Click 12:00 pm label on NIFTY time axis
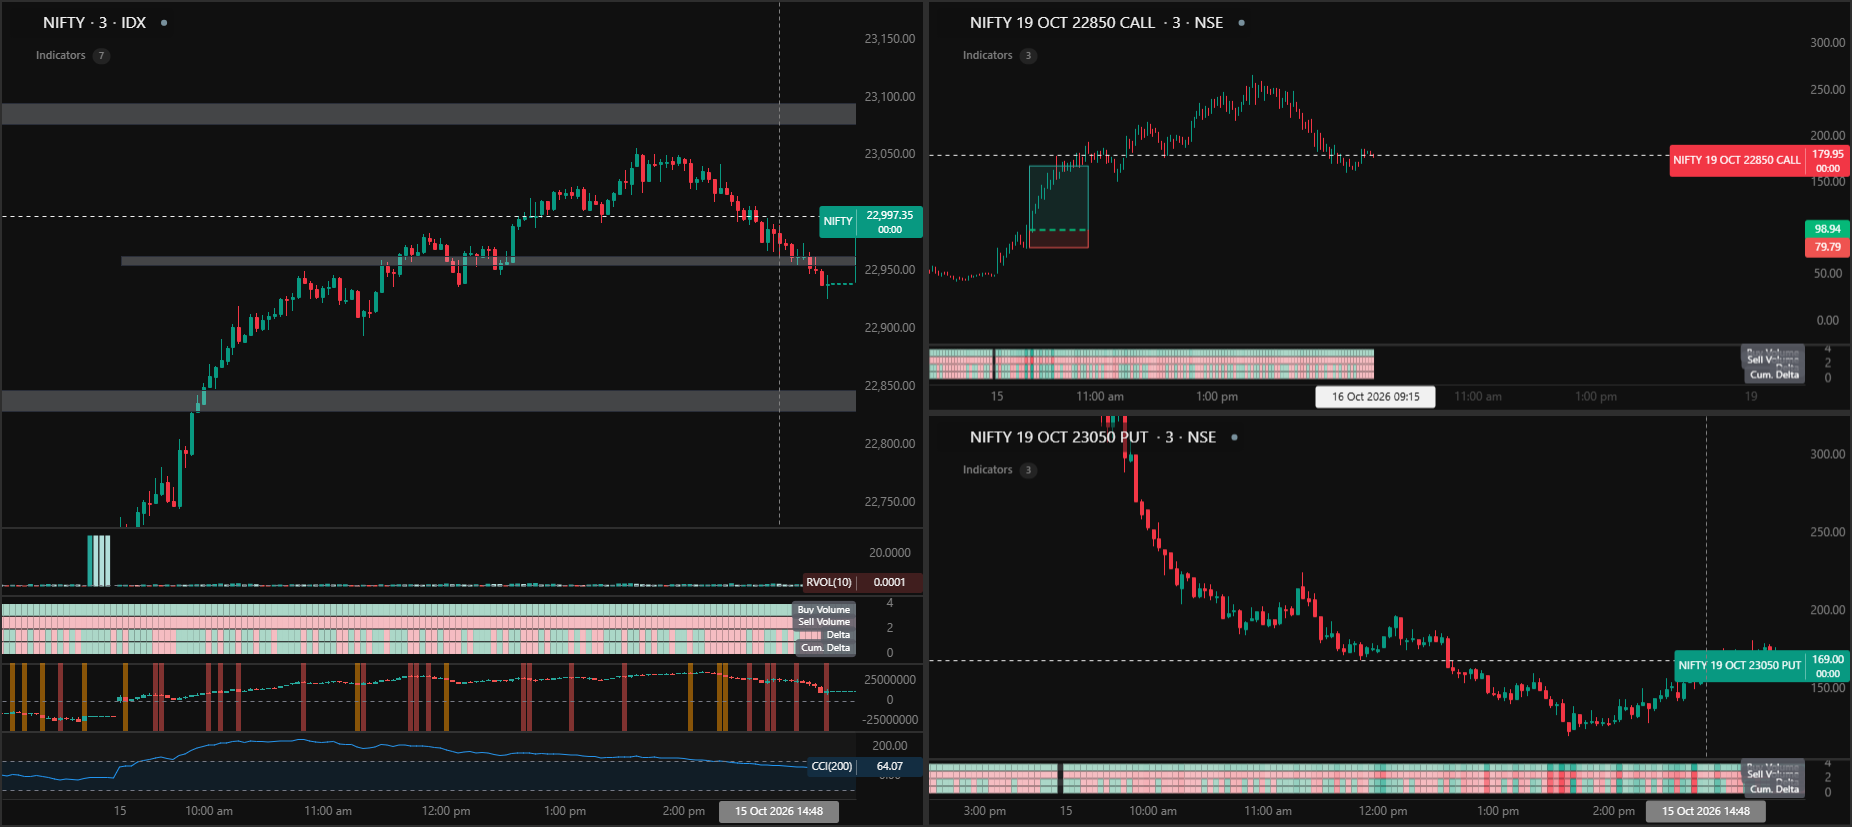The width and height of the screenshot is (1852, 827). [446, 811]
